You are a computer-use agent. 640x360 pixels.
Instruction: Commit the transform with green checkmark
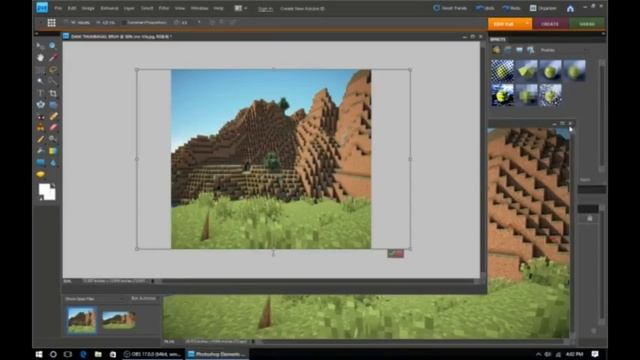[x=391, y=253]
